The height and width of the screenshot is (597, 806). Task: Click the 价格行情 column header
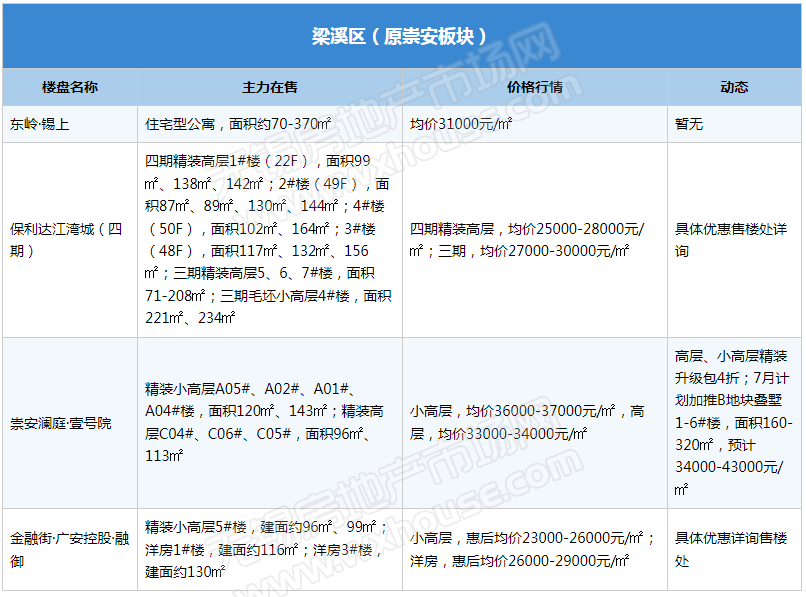click(x=534, y=87)
